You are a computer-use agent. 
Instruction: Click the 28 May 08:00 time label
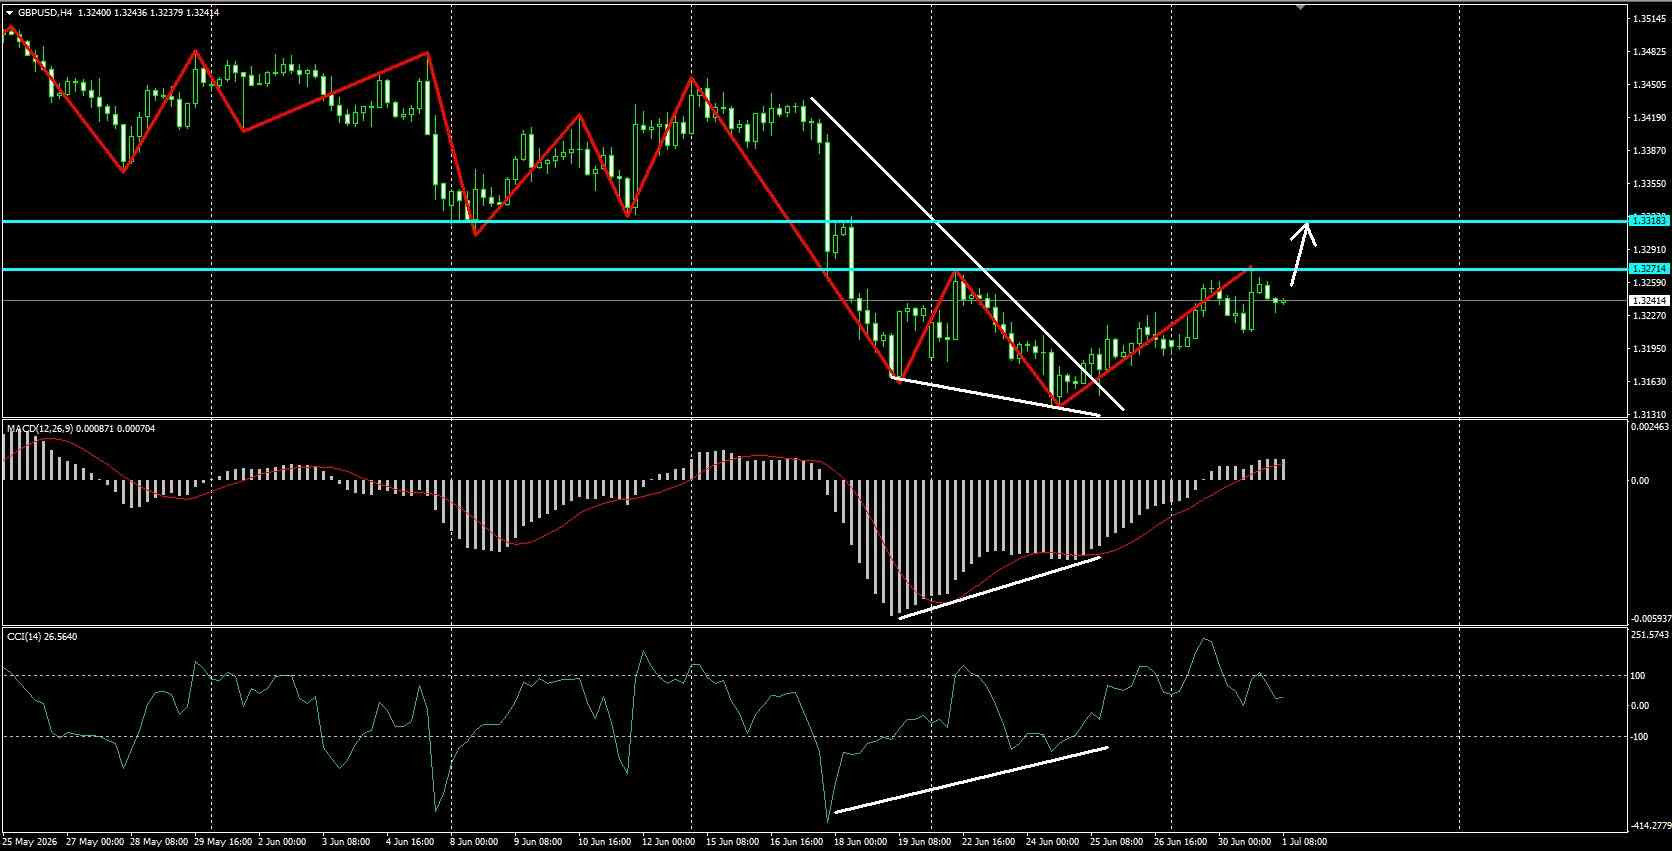[160, 842]
